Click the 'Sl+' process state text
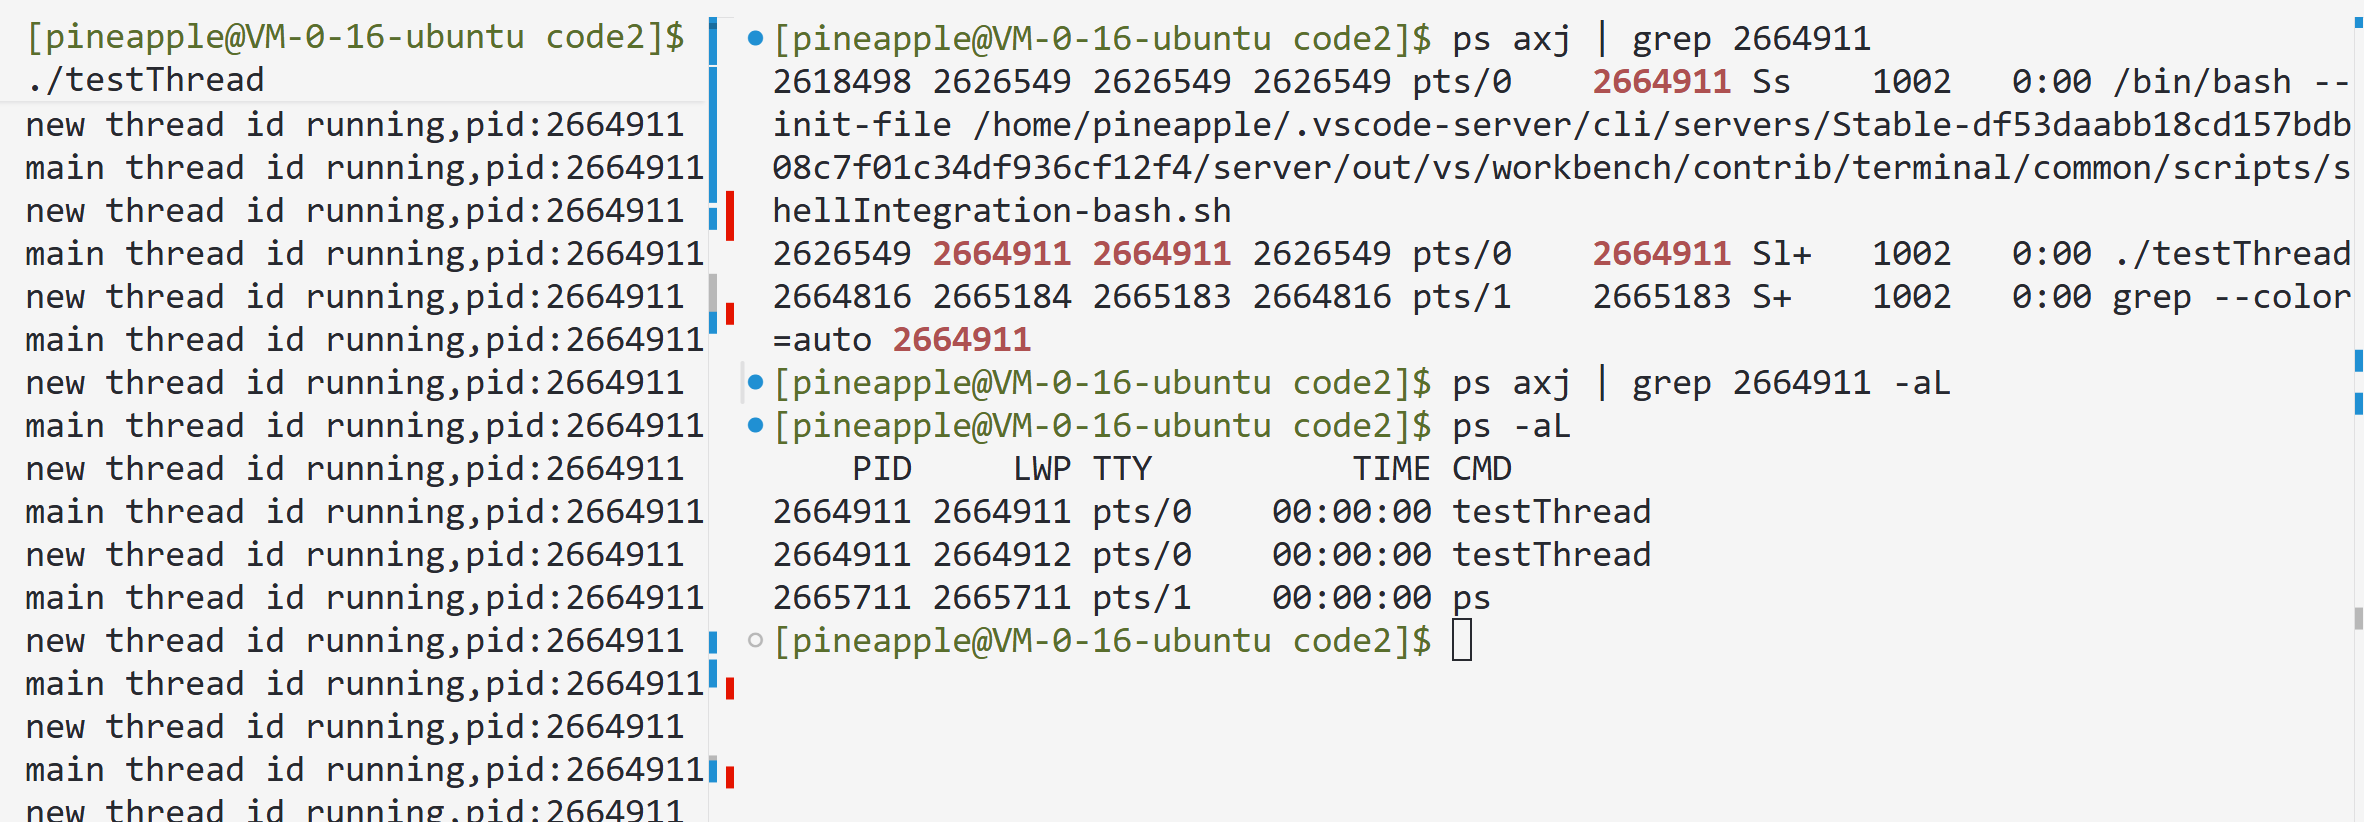The height and width of the screenshot is (822, 2364). [1782, 254]
